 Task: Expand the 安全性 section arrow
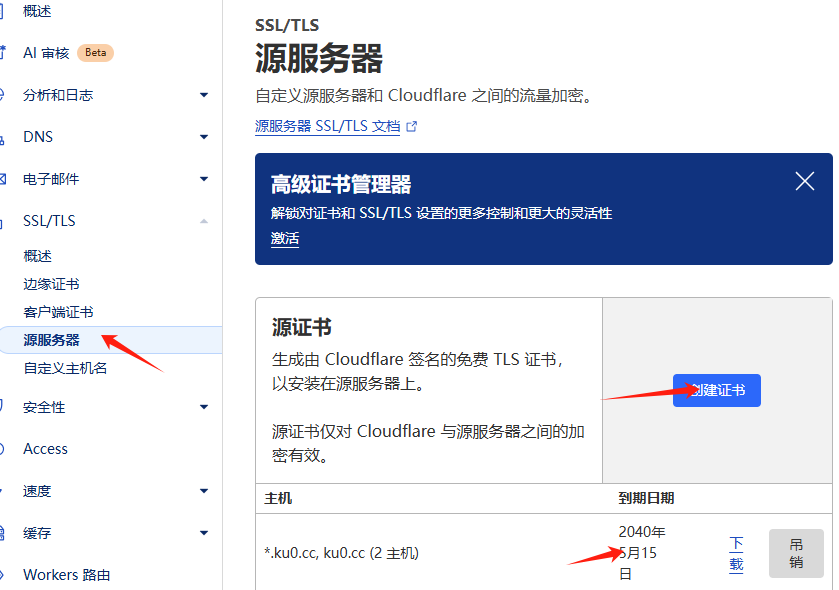204,407
